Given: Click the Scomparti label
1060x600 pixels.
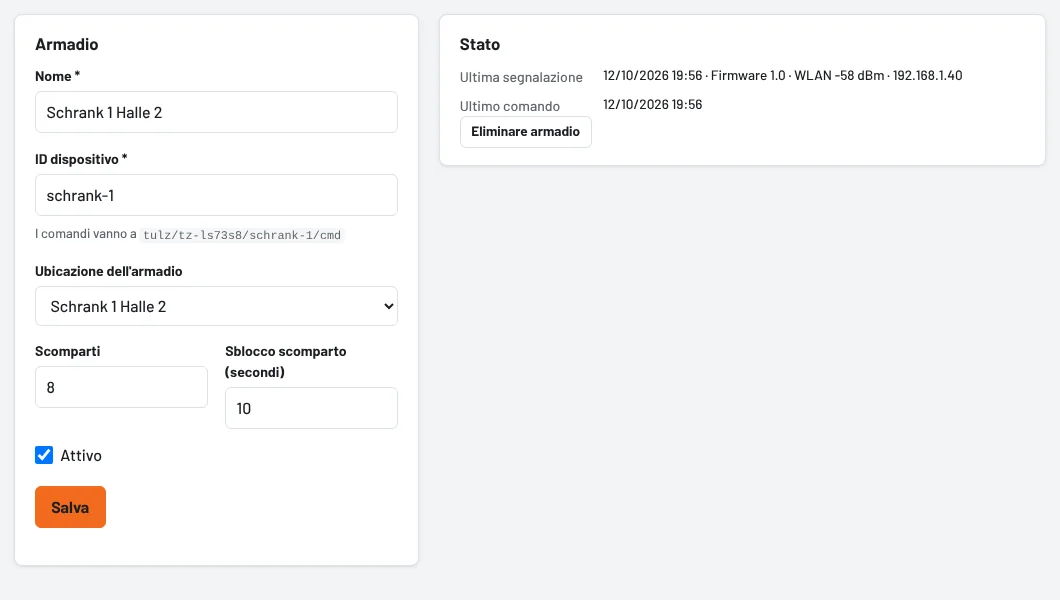Looking at the screenshot, I should point(68,351).
